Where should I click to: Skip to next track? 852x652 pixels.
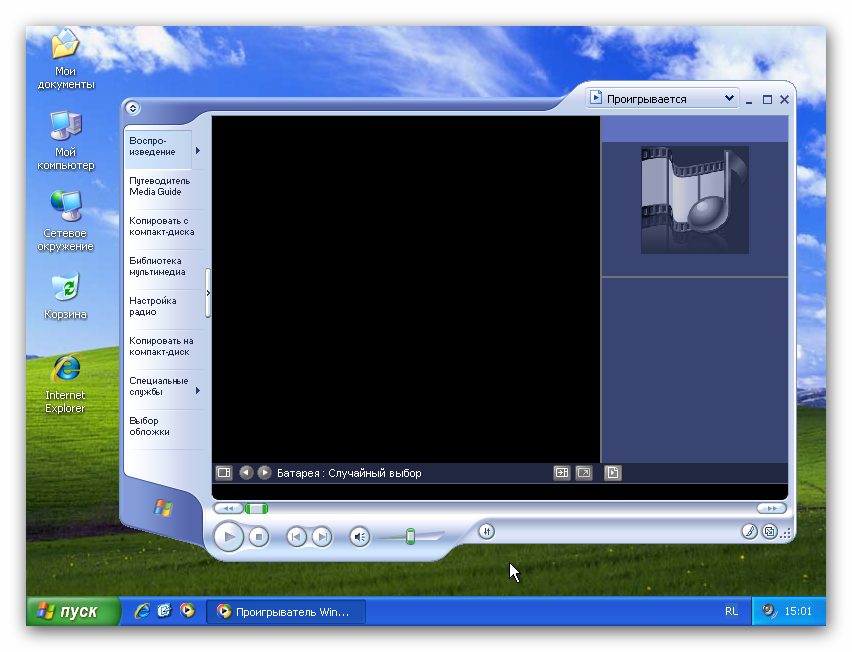click(321, 537)
